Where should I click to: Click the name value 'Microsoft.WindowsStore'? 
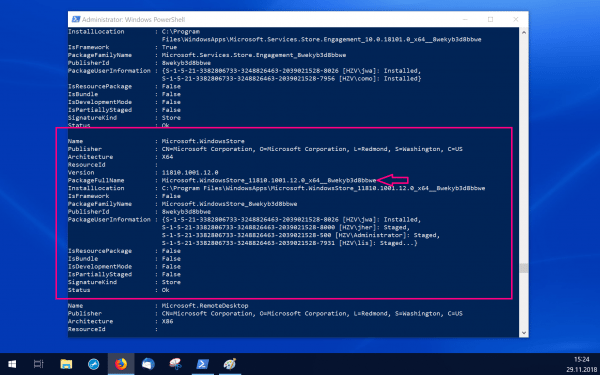click(x=203, y=141)
